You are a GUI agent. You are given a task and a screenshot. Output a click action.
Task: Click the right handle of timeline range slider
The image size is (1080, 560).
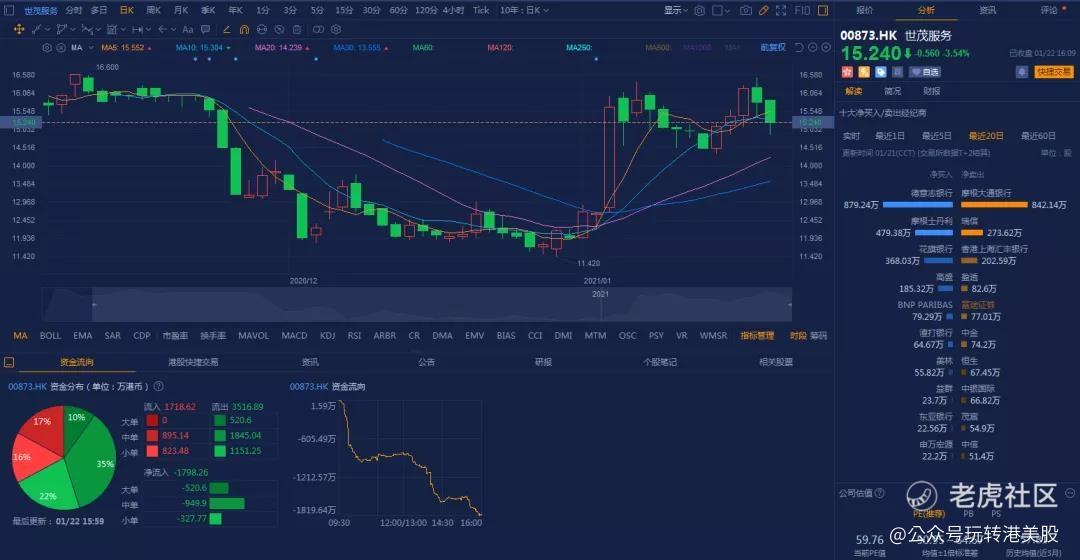[x=790, y=304]
